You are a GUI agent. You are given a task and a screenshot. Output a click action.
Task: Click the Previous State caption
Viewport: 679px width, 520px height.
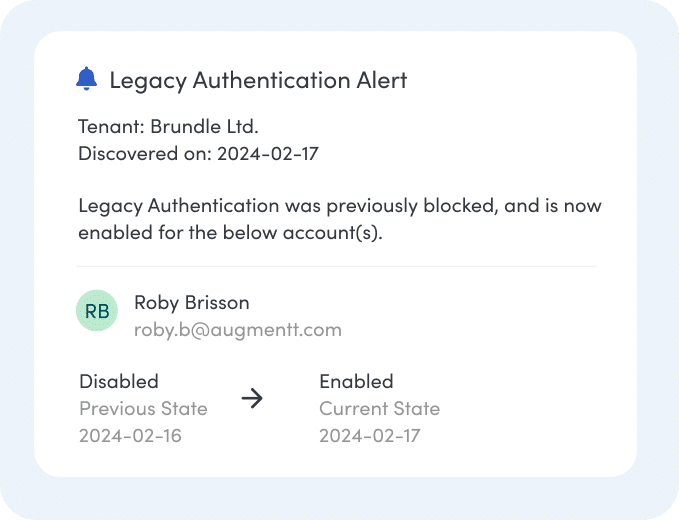pos(143,409)
